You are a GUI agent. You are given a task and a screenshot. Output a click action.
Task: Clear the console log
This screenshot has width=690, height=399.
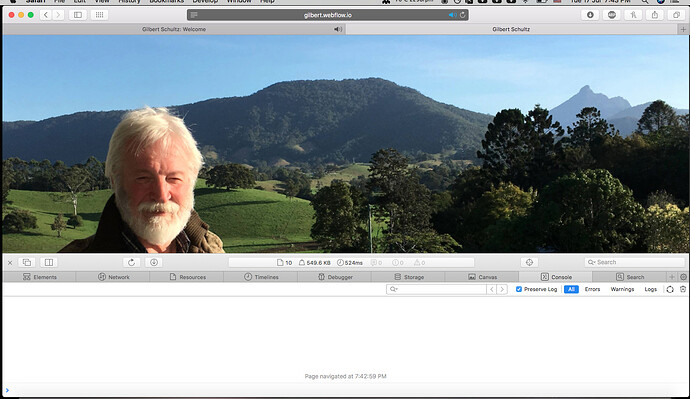(683, 289)
